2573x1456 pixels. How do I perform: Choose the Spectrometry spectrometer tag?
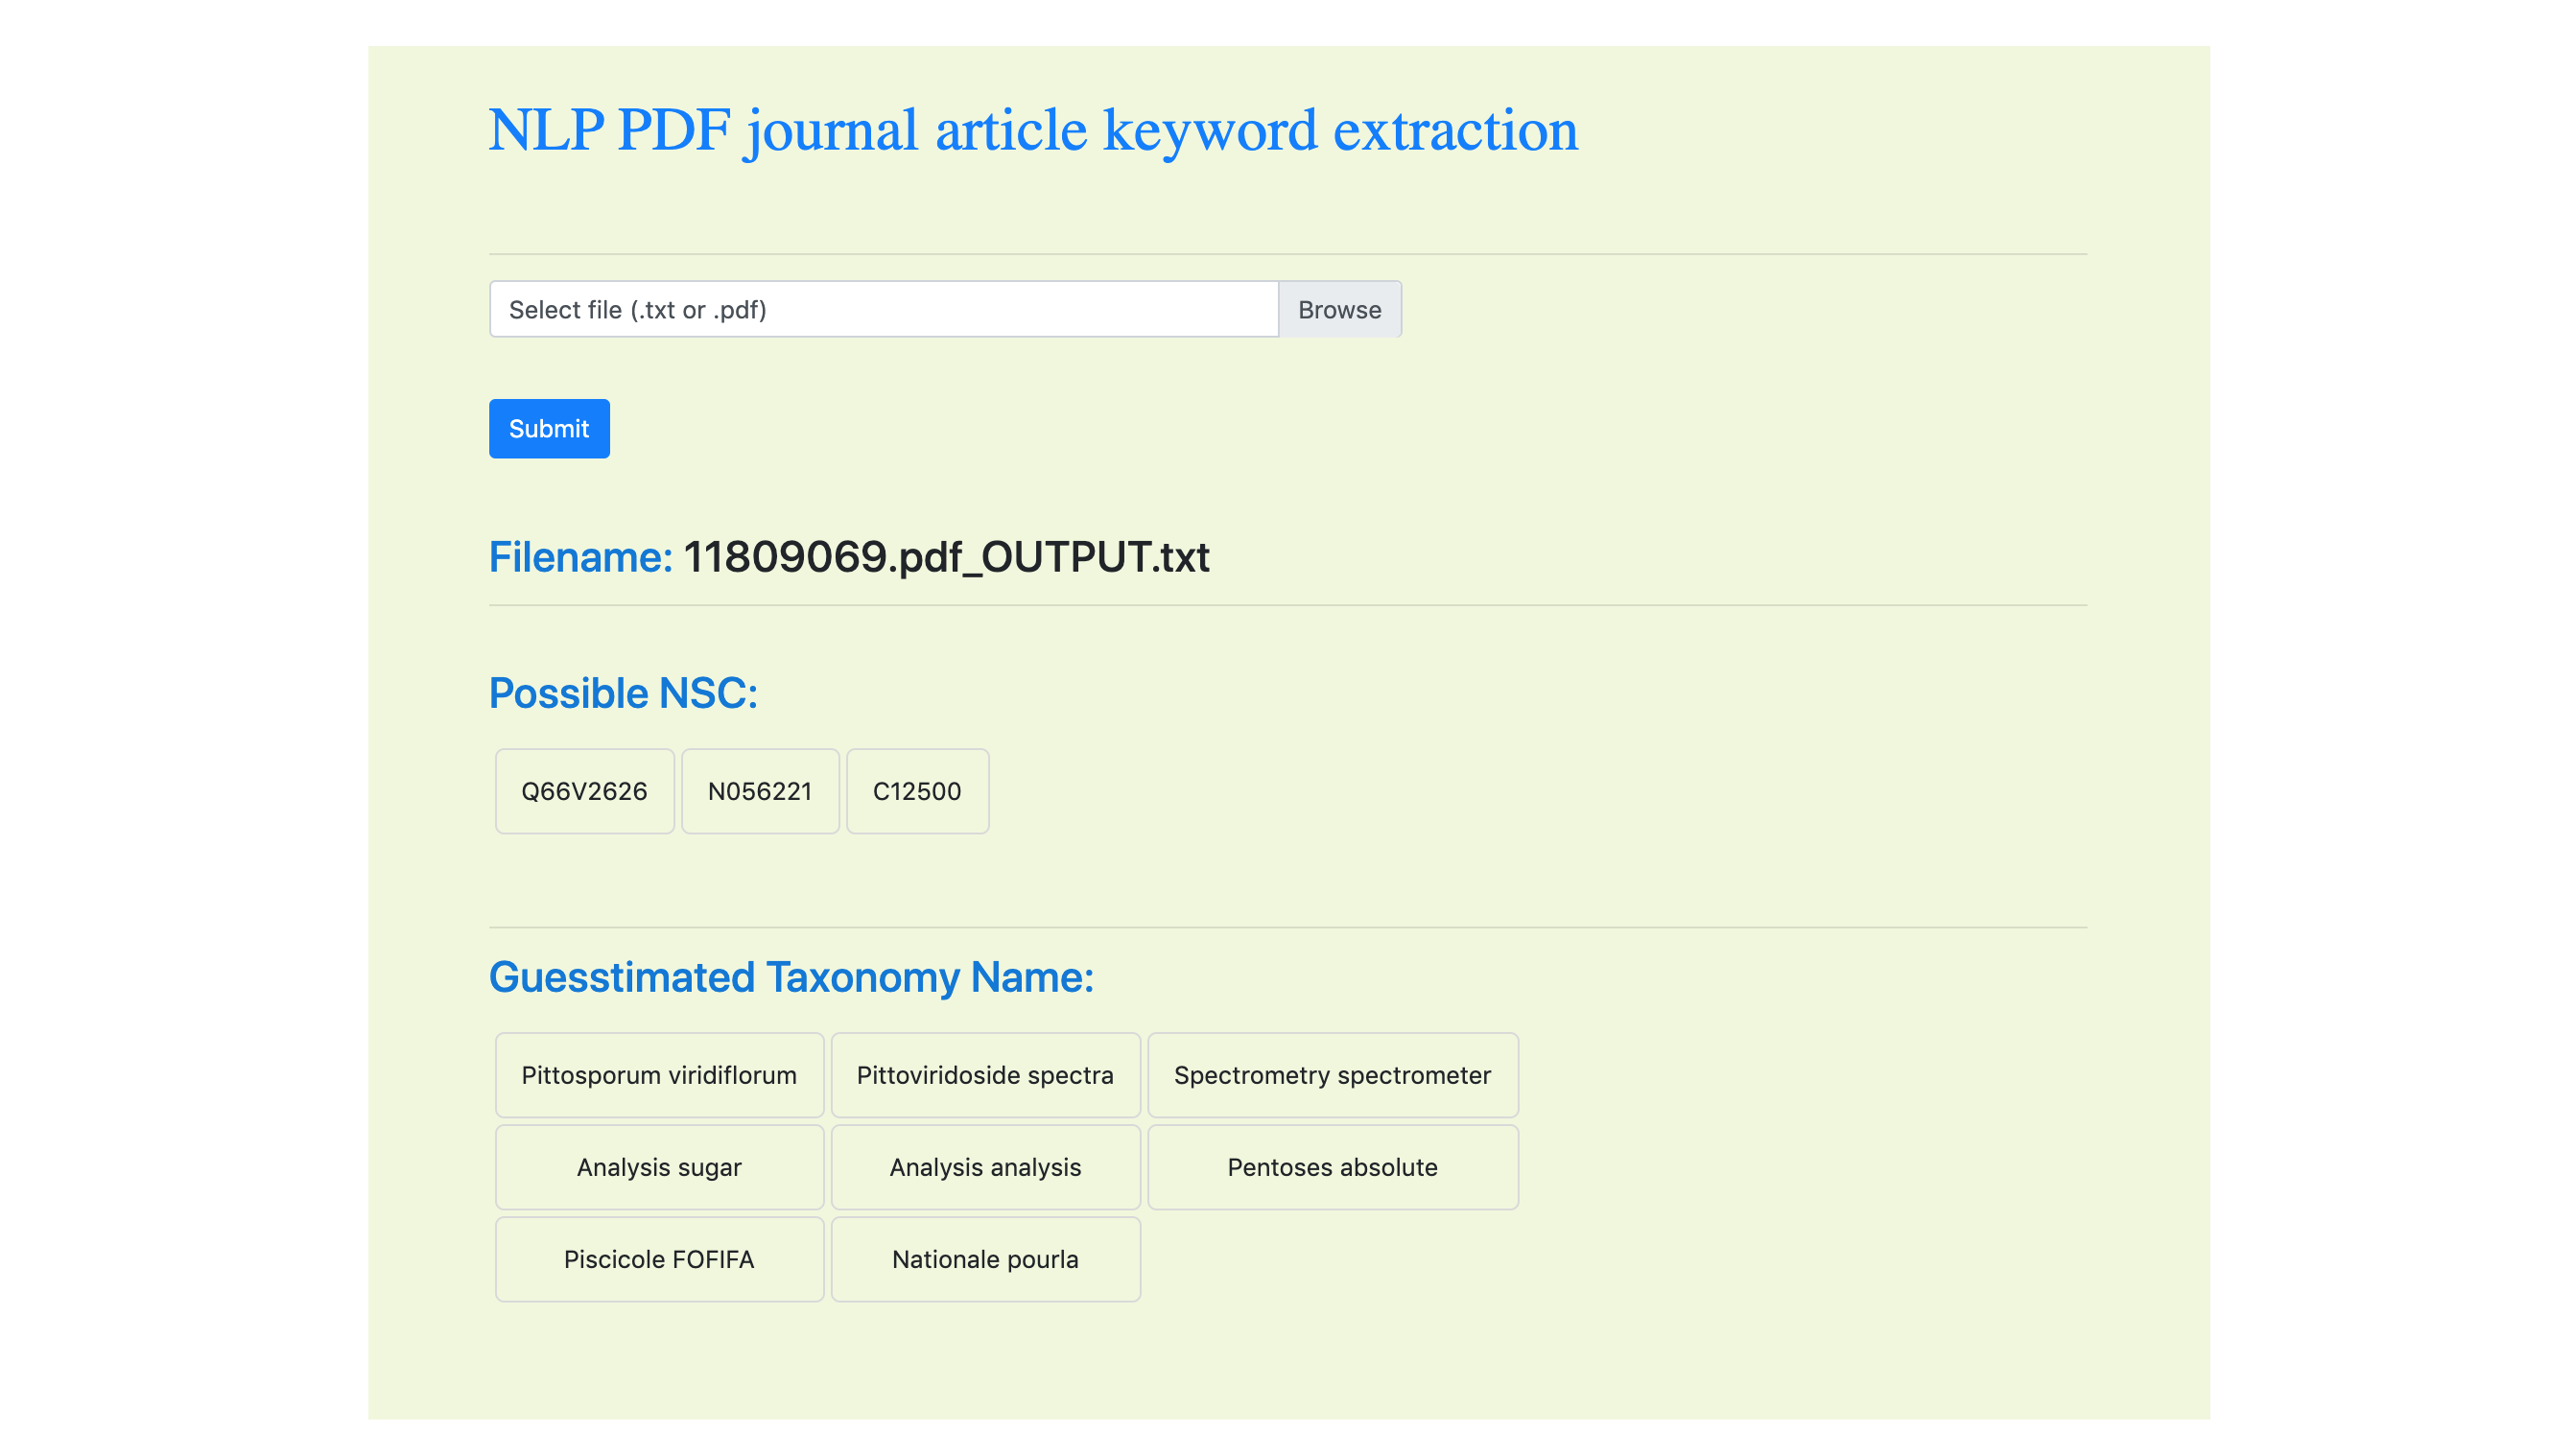[1331, 1075]
